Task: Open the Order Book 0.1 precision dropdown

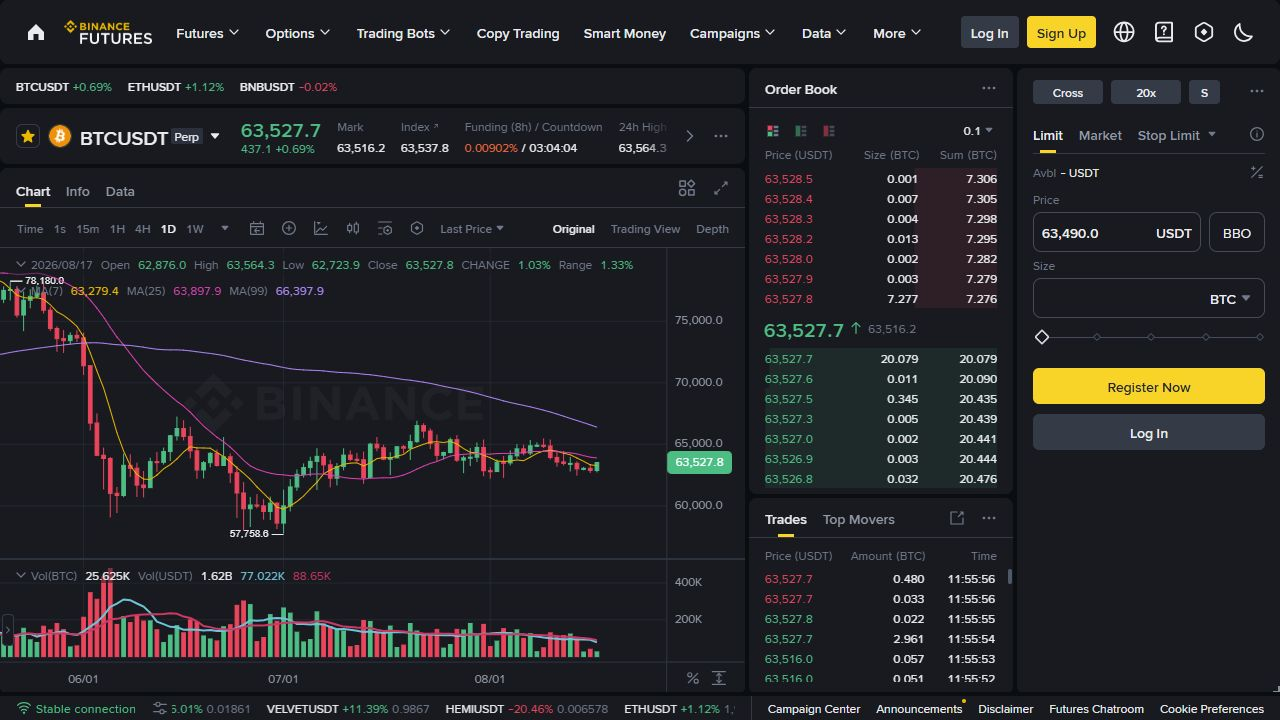Action: 978,131
